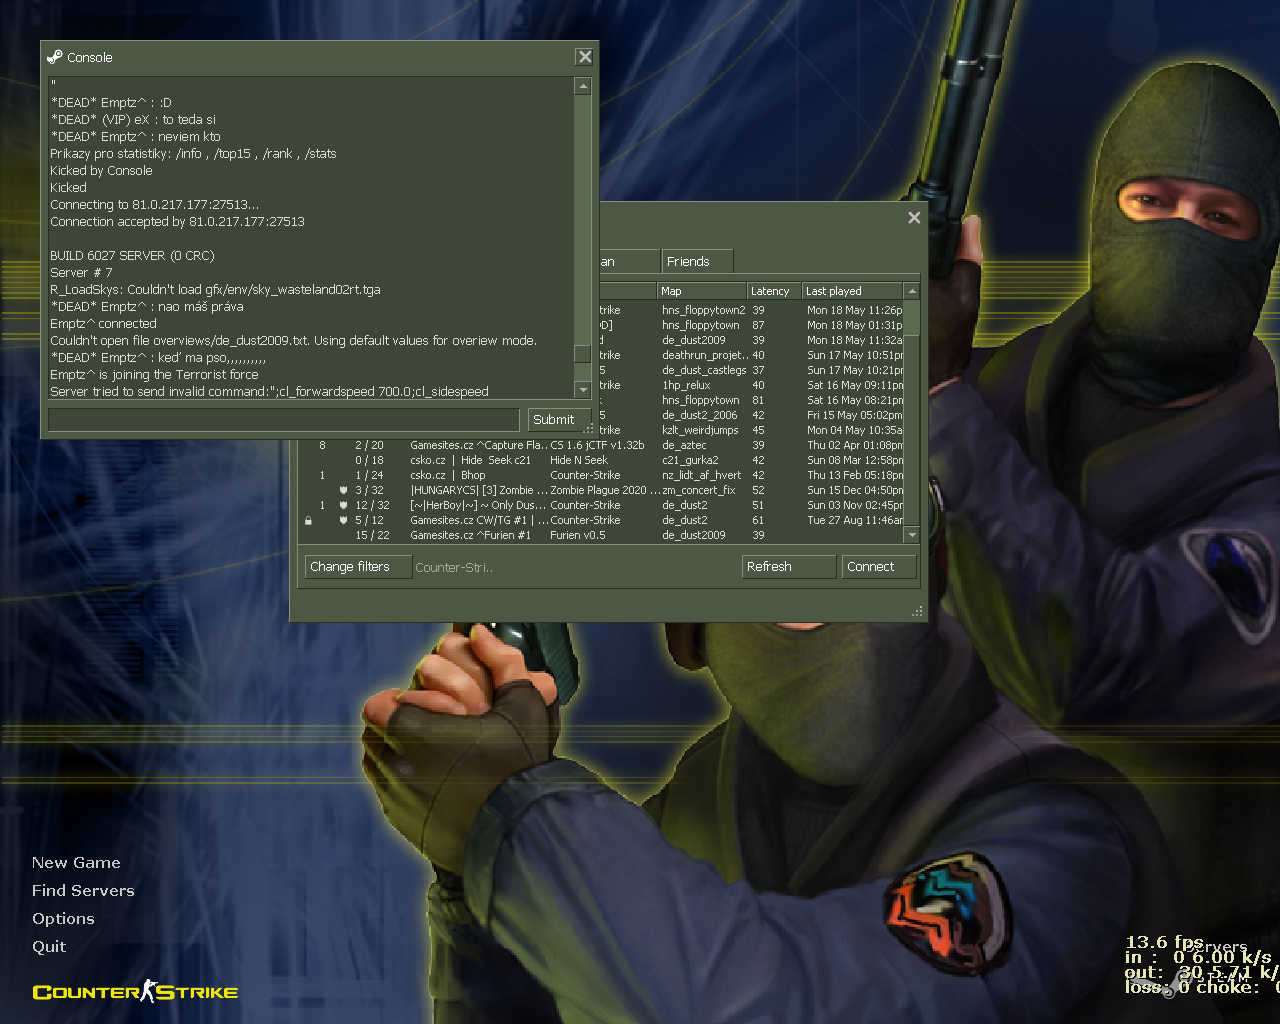The image size is (1280, 1024).
Task: Open Find Servers from main menu
Action: (83, 891)
